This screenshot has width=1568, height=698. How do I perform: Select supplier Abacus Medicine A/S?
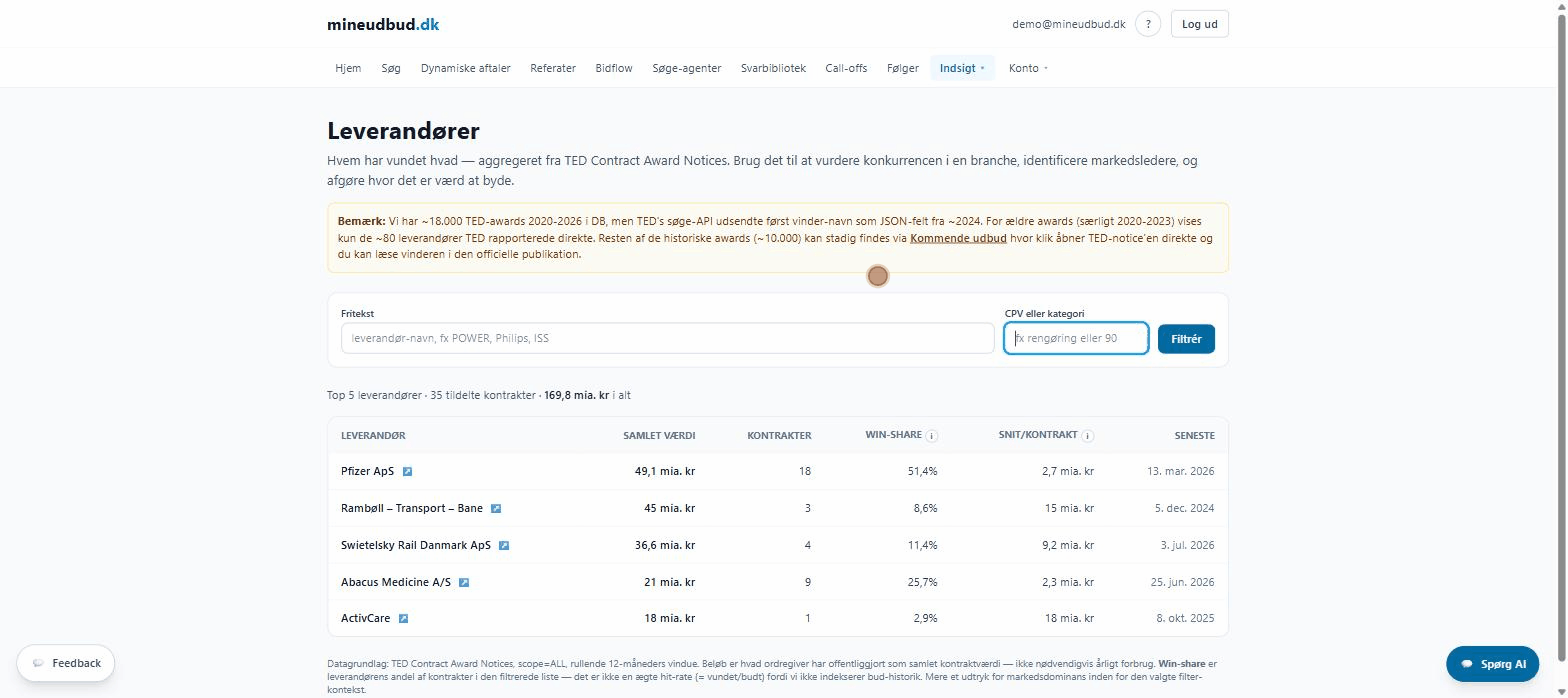pyautogui.click(x=396, y=582)
